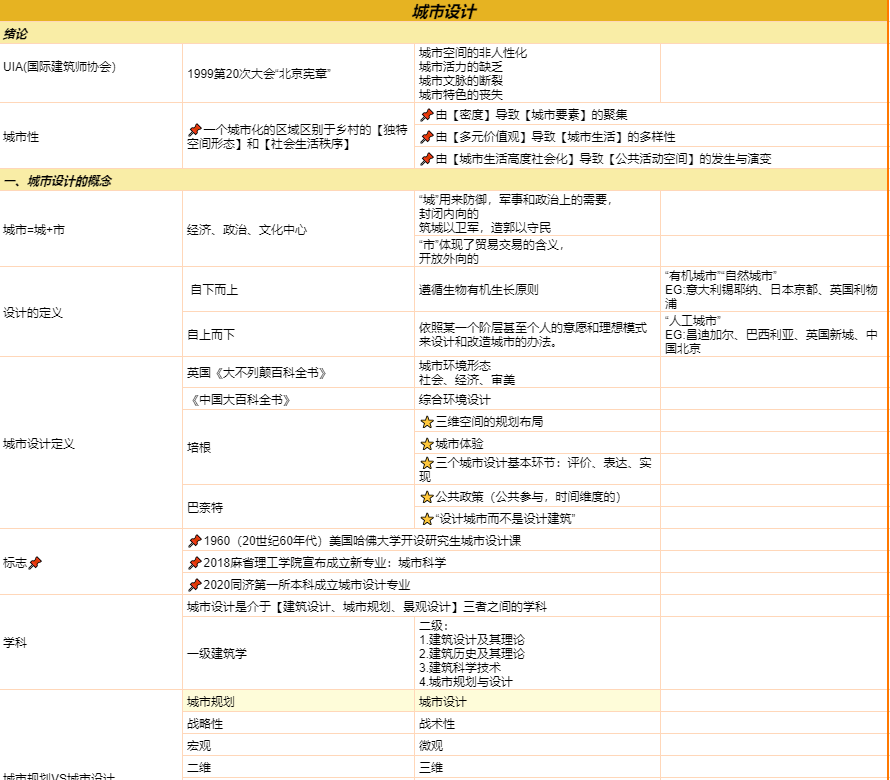
Task: Click the pushpin icon before 由【多元价值观】
Action: 426,136
